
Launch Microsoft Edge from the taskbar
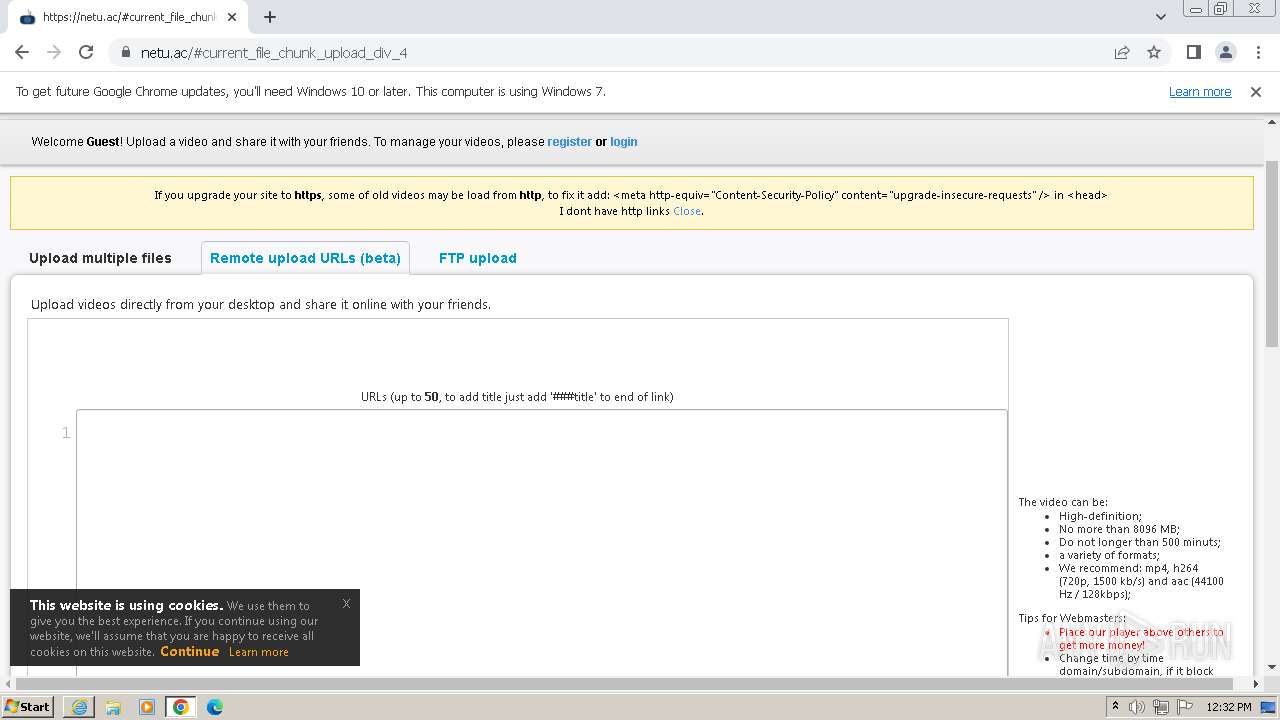215,707
